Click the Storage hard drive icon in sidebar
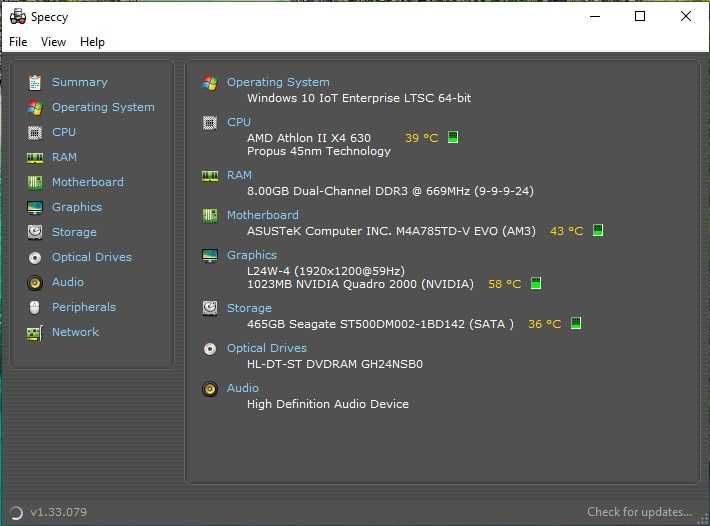710x526 pixels. 35,232
